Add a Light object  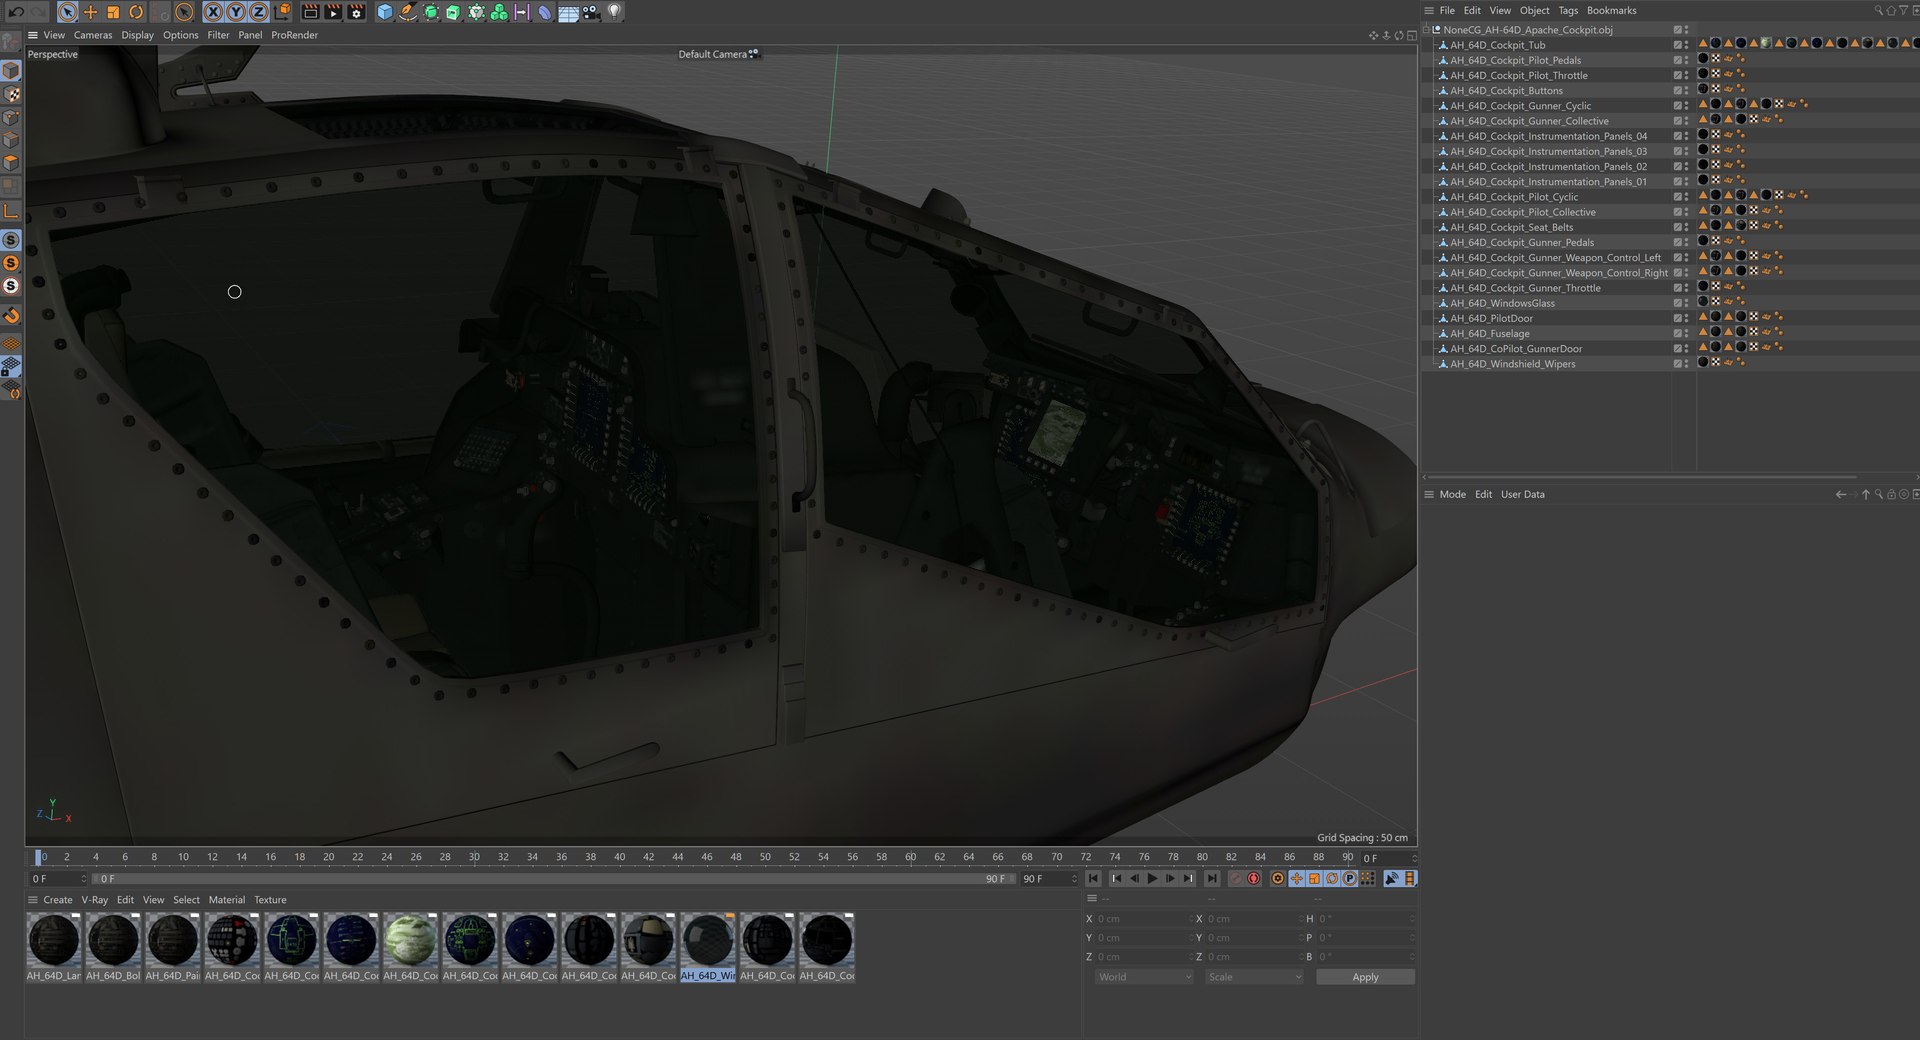click(614, 12)
